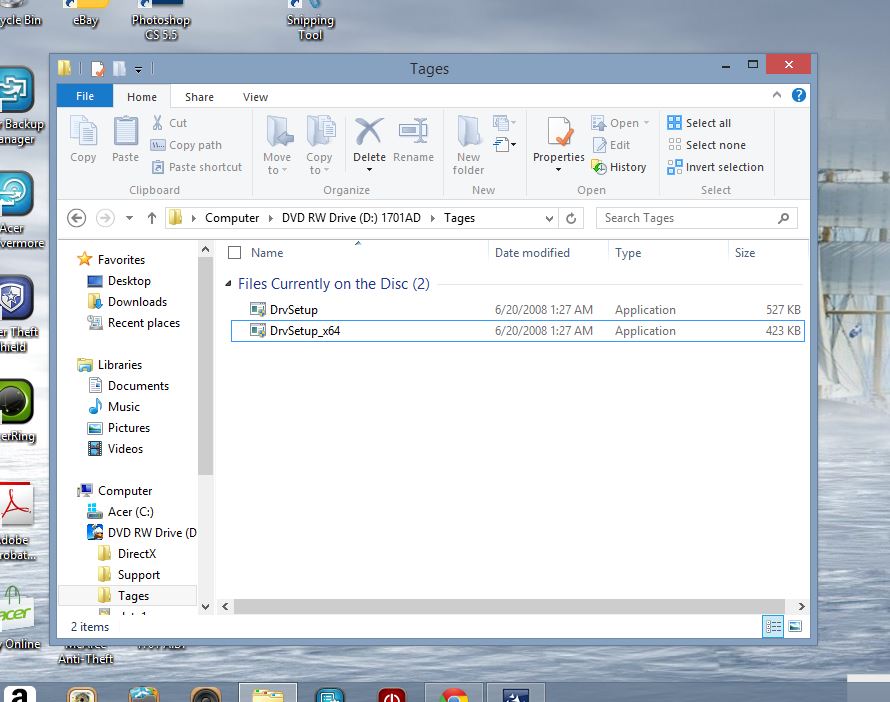Click the Delete icon in the ribbon
The image size is (890, 702).
(368, 142)
